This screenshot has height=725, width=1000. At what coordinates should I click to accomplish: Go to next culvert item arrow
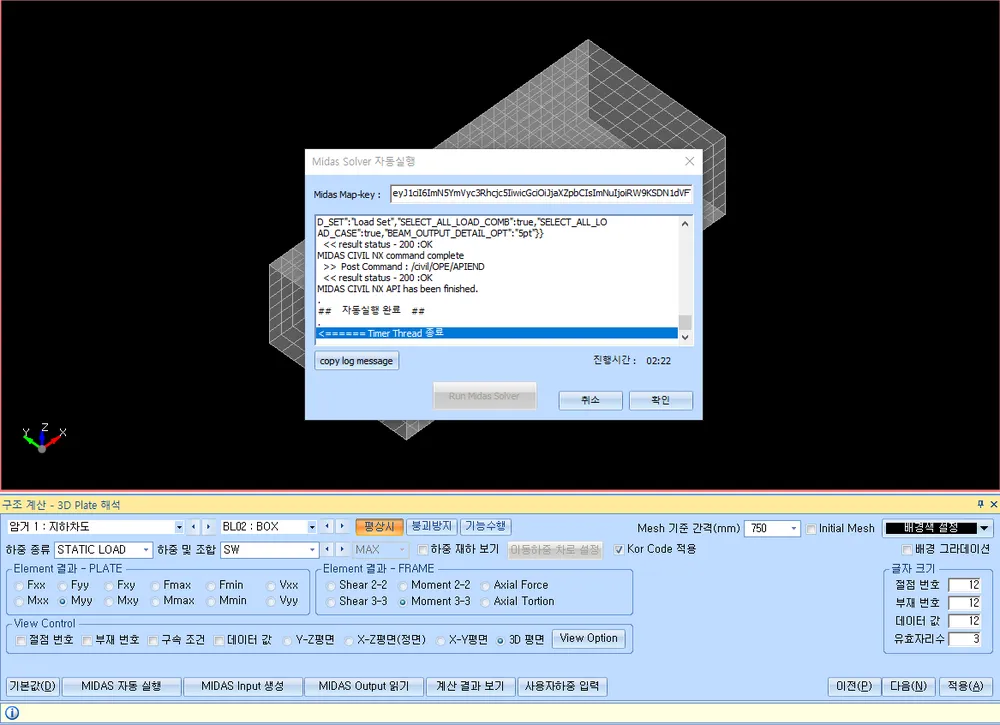pyautogui.click(x=208, y=527)
